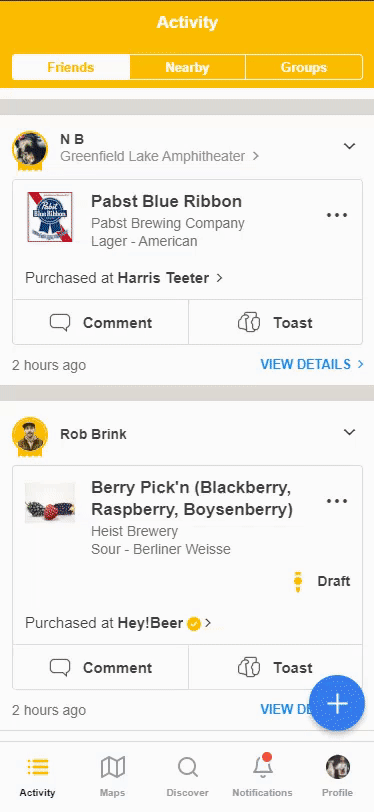Image resolution: width=374 pixels, height=812 pixels.
Task: Select the Friends tab
Action: click(71, 67)
